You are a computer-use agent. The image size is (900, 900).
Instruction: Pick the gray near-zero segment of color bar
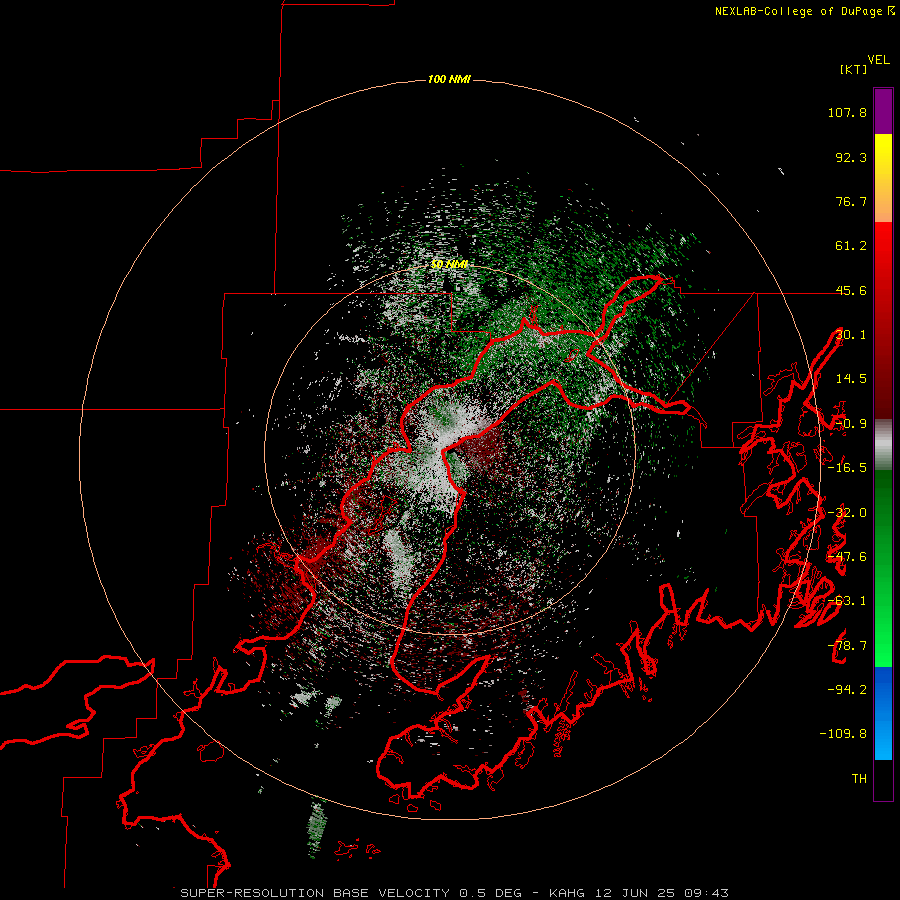pyautogui.click(x=883, y=445)
